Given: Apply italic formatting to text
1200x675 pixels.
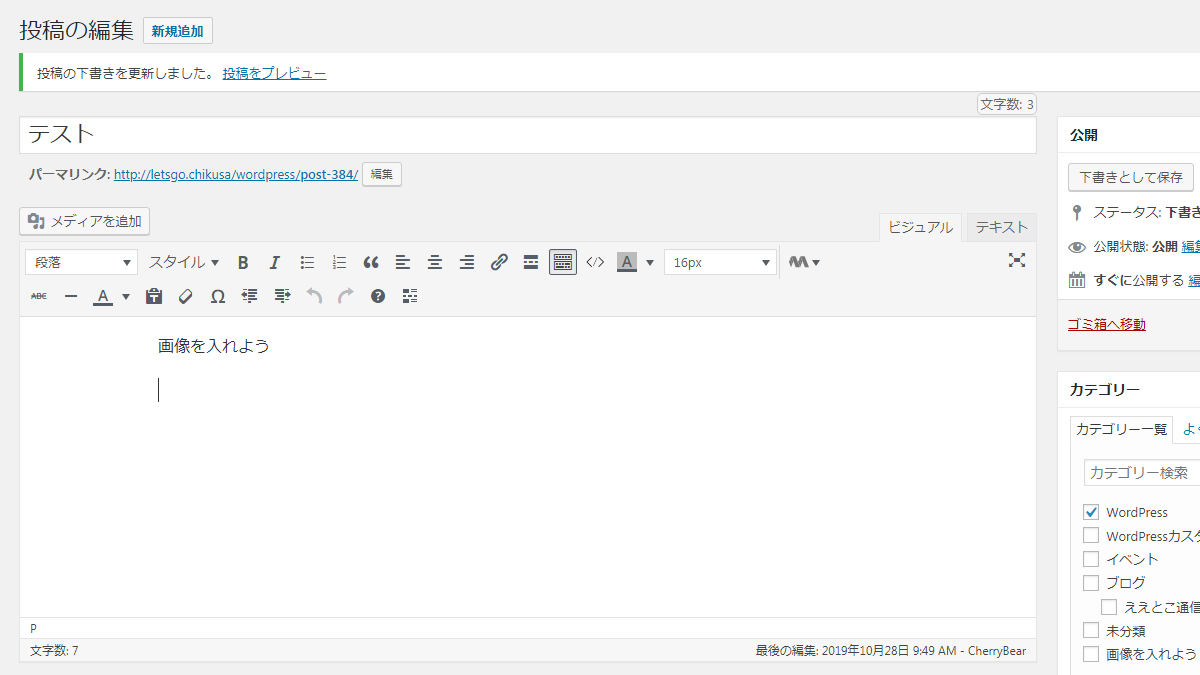Looking at the screenshot, I should [x=275, y=262].
